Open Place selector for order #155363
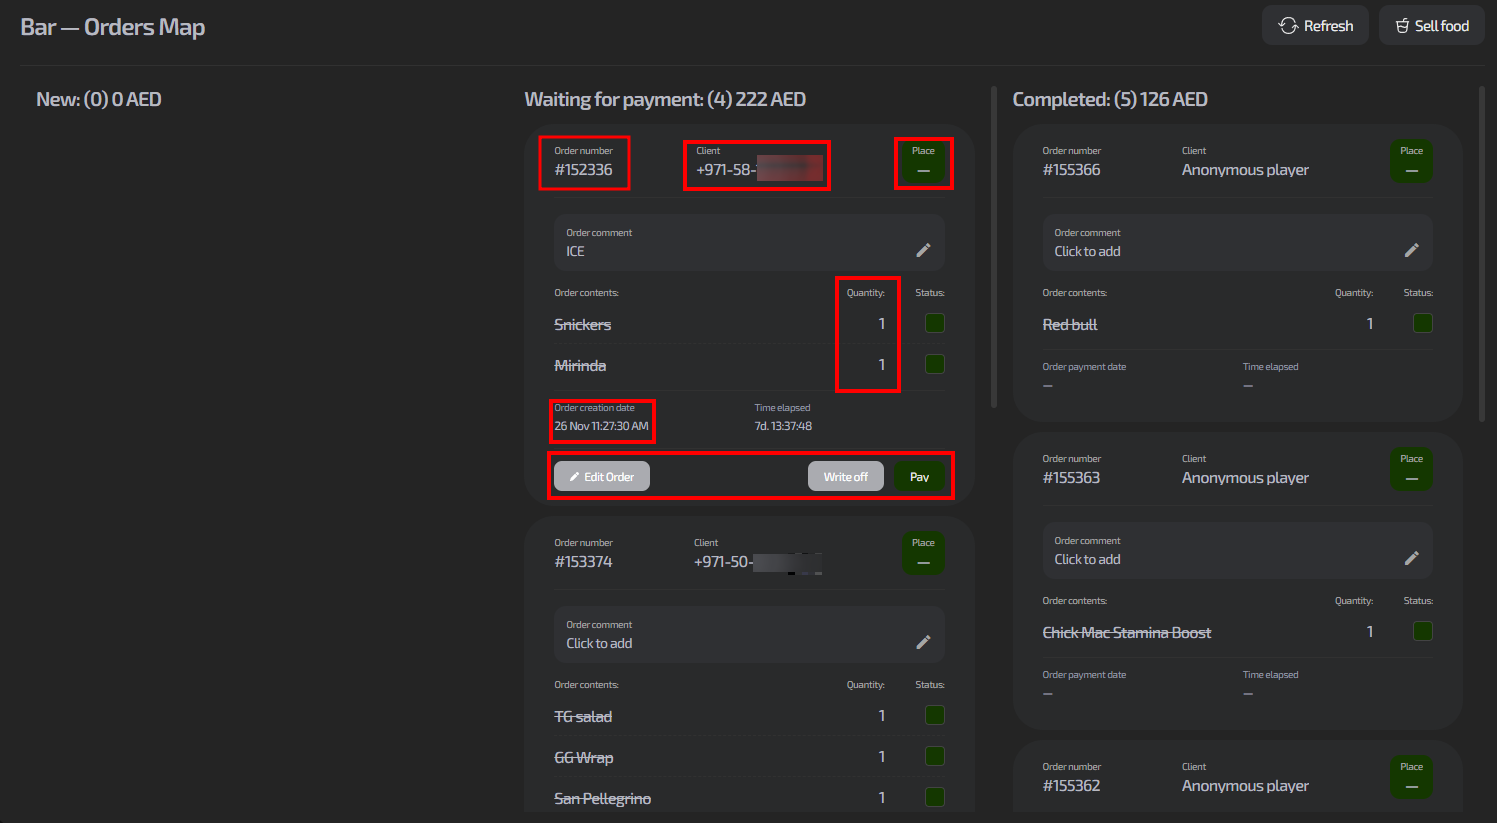1497x823 pixels. pyautogui.click(x=1411, y=470)
